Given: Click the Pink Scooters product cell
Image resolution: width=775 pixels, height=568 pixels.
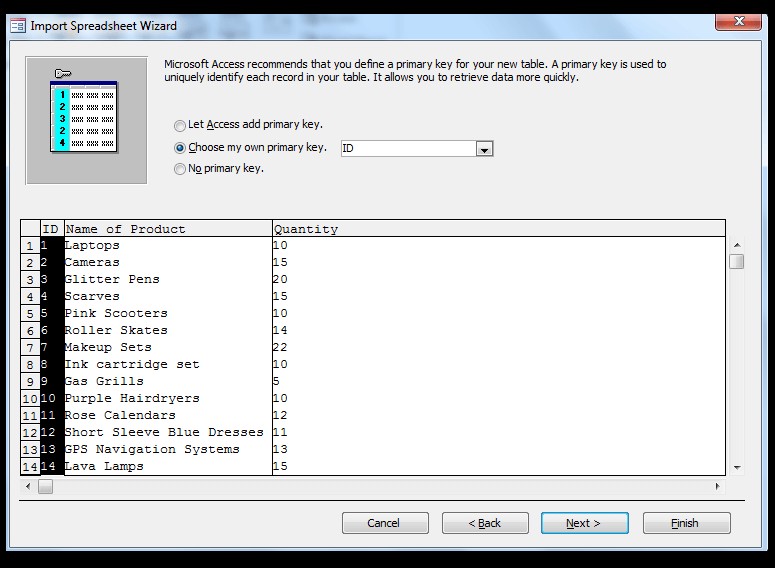Looking at the screenshot, I should point(168,313).
